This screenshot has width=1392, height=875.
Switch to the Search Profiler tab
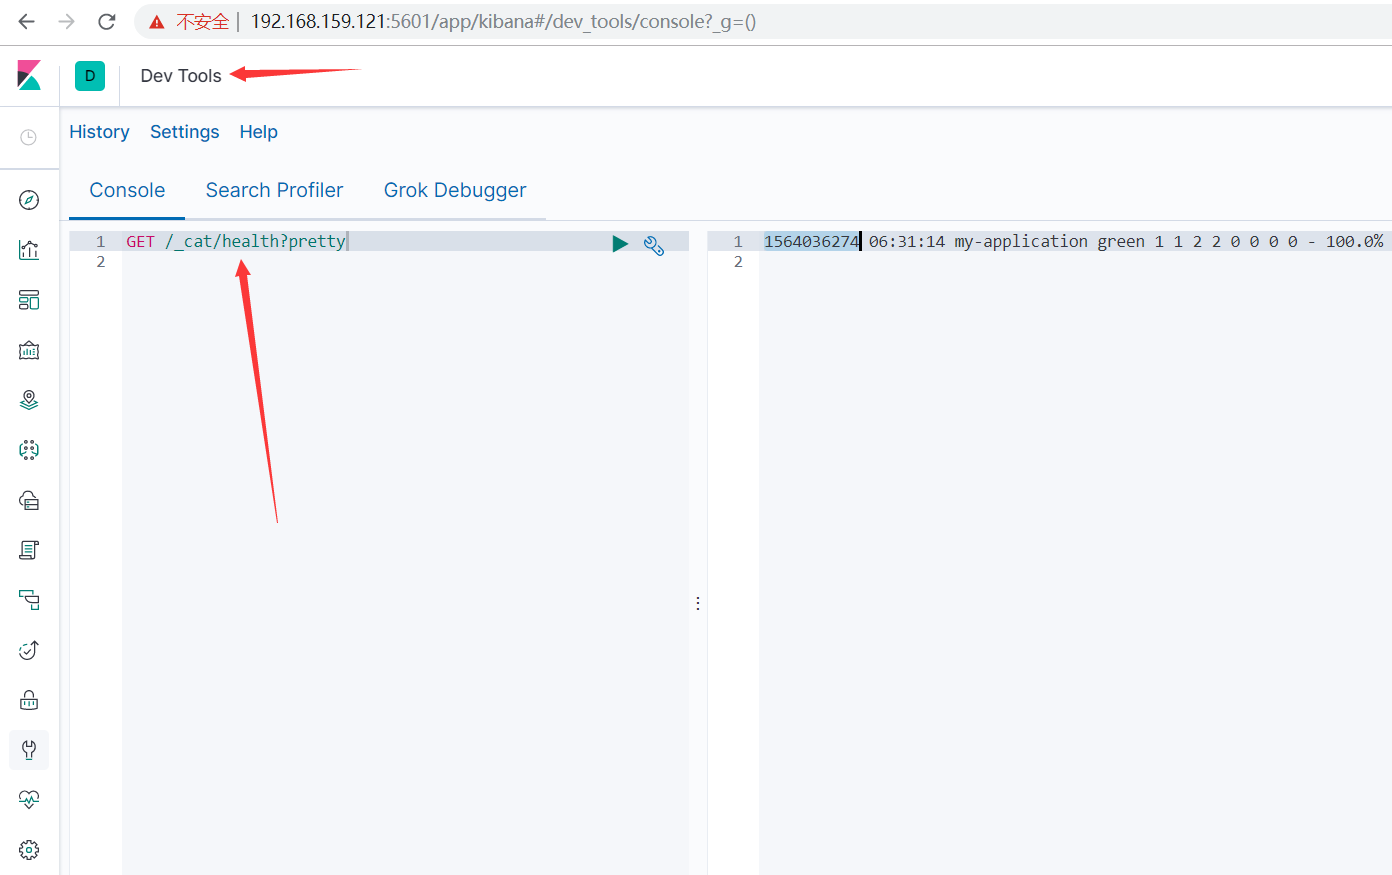coord(274,190)
